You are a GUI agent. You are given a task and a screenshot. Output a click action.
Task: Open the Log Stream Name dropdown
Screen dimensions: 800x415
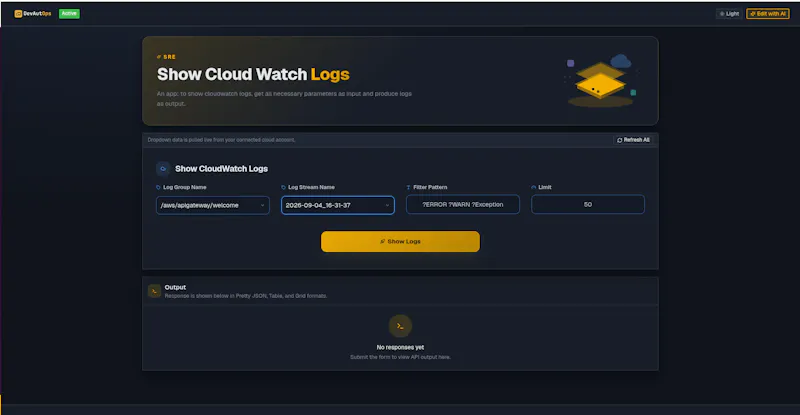(x=338, y=205)
